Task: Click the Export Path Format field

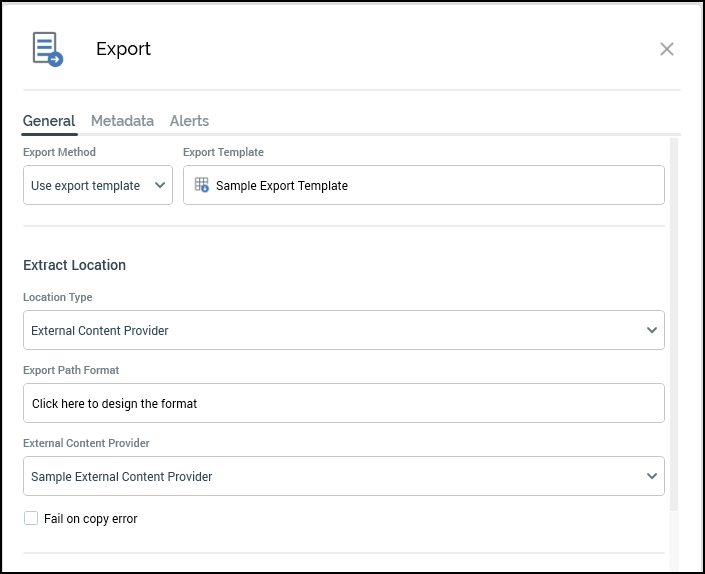Action: (343, 403)
